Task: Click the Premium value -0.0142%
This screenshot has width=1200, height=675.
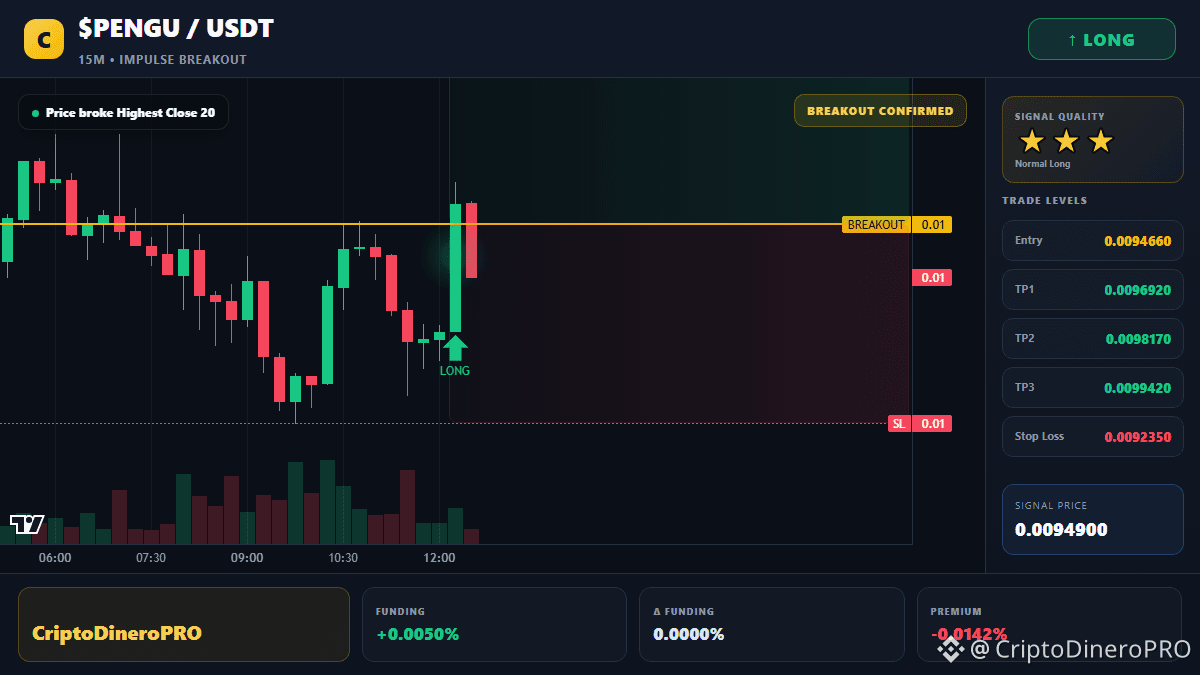Action: [x=969, y=634]
